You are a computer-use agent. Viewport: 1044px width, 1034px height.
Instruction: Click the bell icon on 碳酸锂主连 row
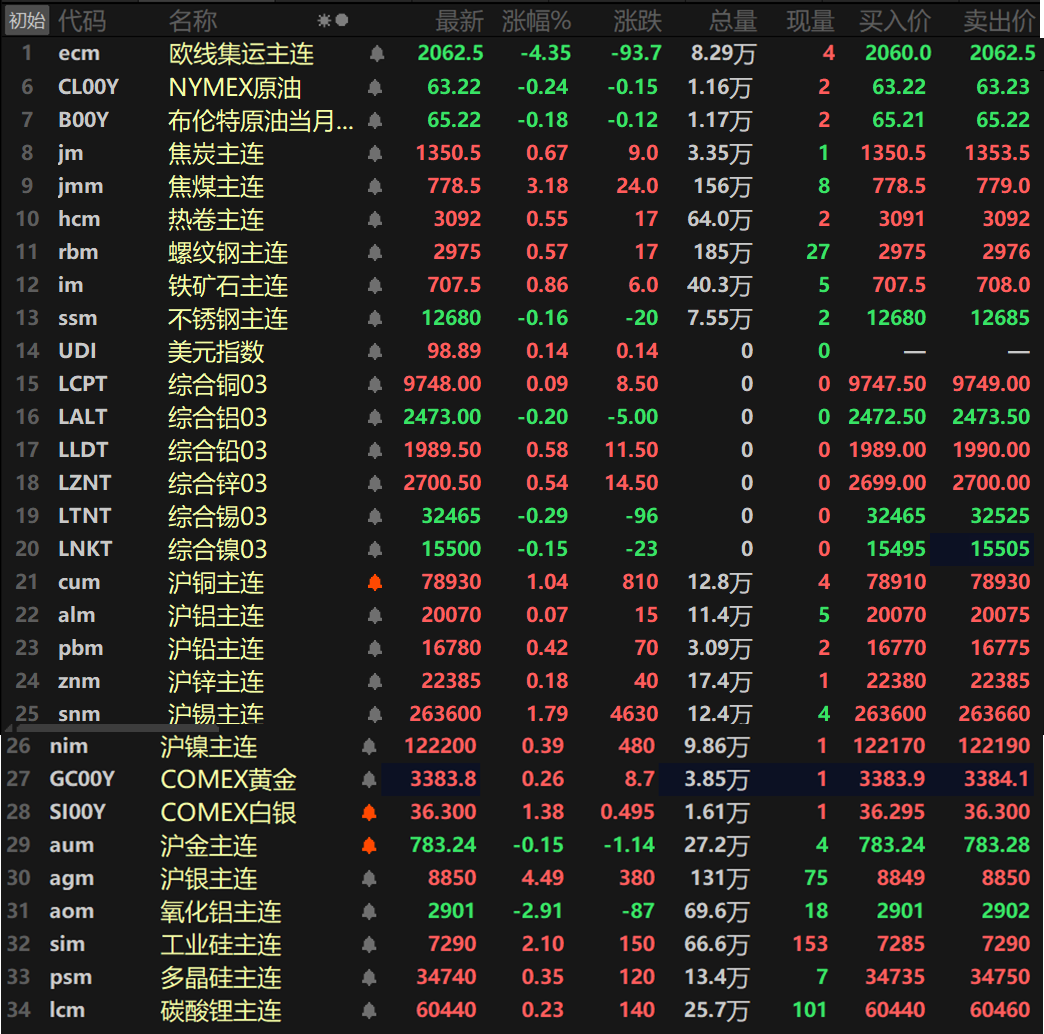coord(369,1010)
